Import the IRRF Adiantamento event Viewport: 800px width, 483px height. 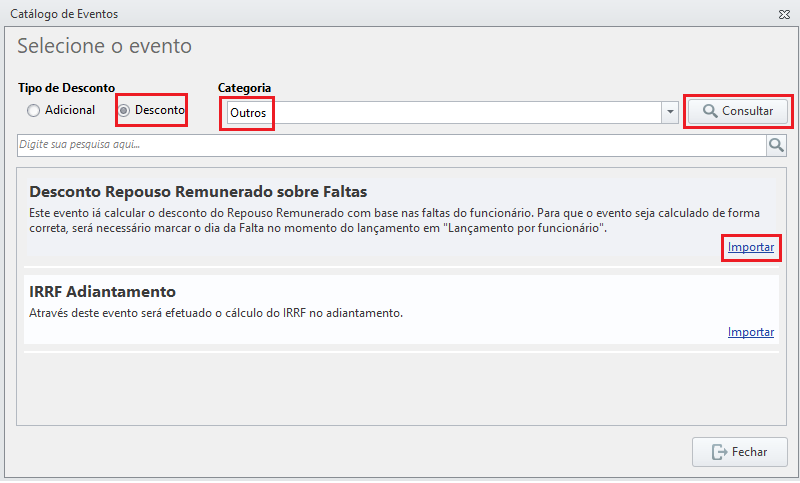(751, 332)
